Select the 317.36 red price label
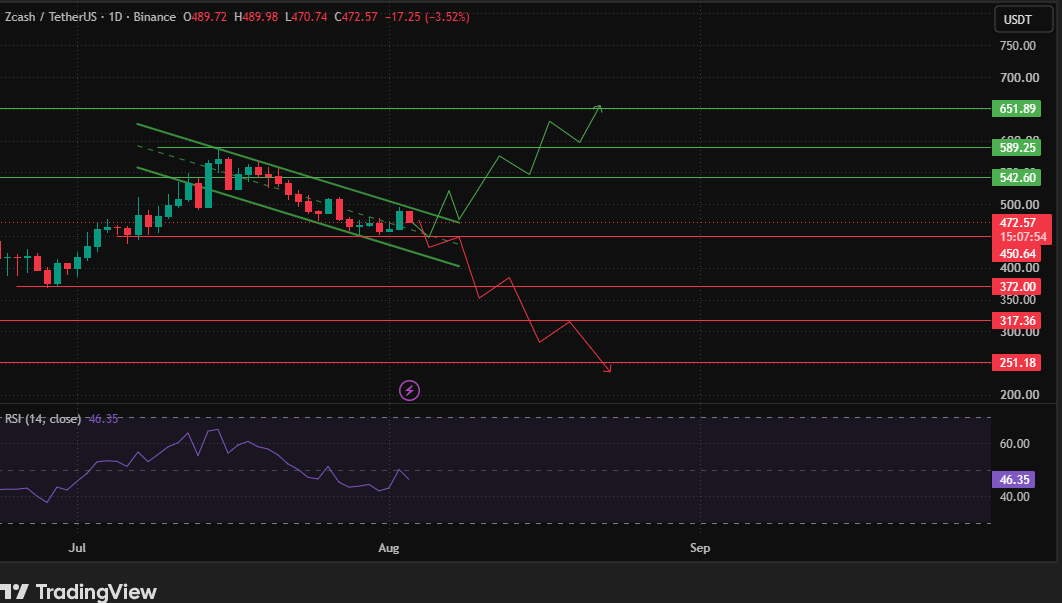This screenshot has height=603, width=1062. click(x=1016, y=320)
